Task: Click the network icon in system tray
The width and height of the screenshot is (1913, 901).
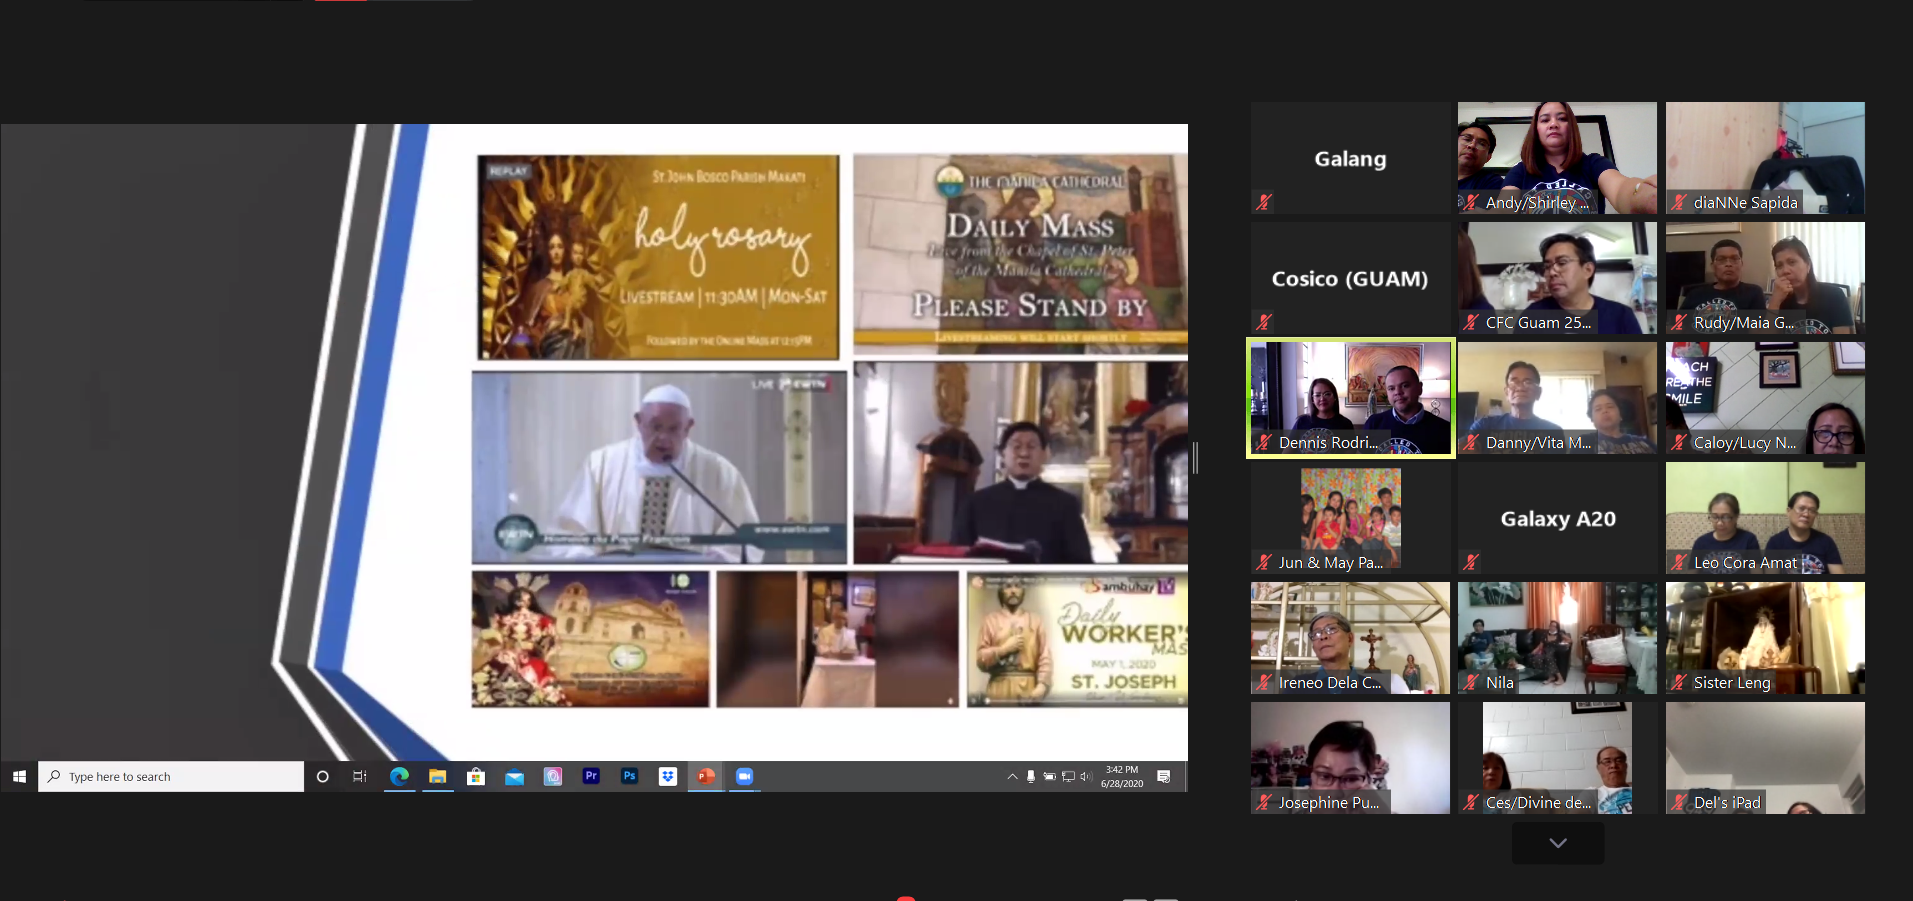Action: tap(1068, 776)
